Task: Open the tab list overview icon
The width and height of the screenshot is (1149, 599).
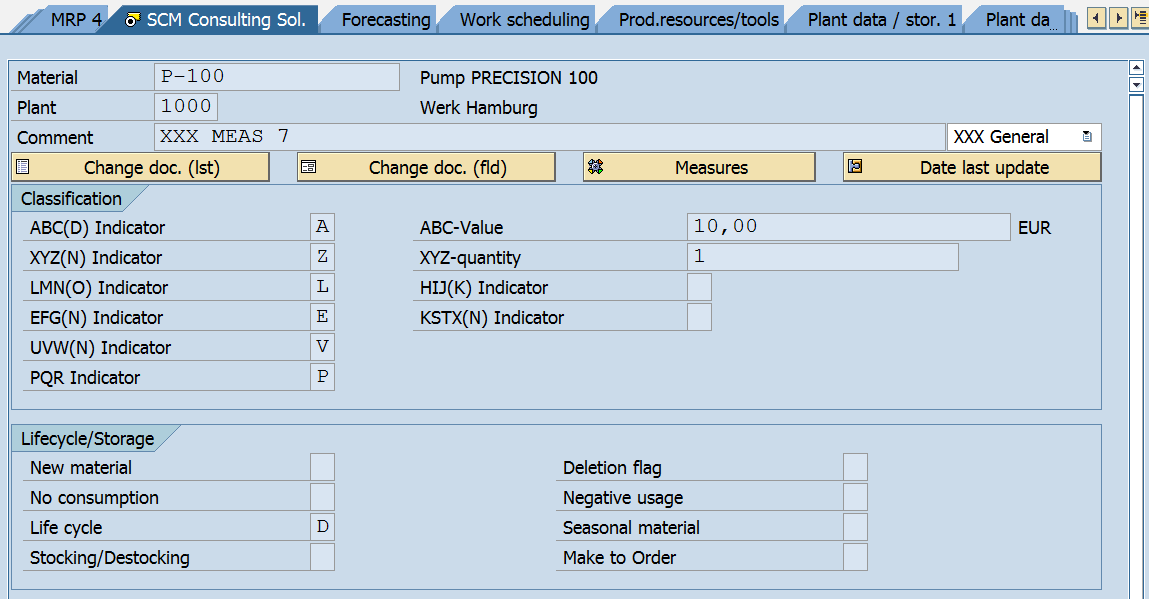Action: pyautogui.click(x=1139, y=18)
